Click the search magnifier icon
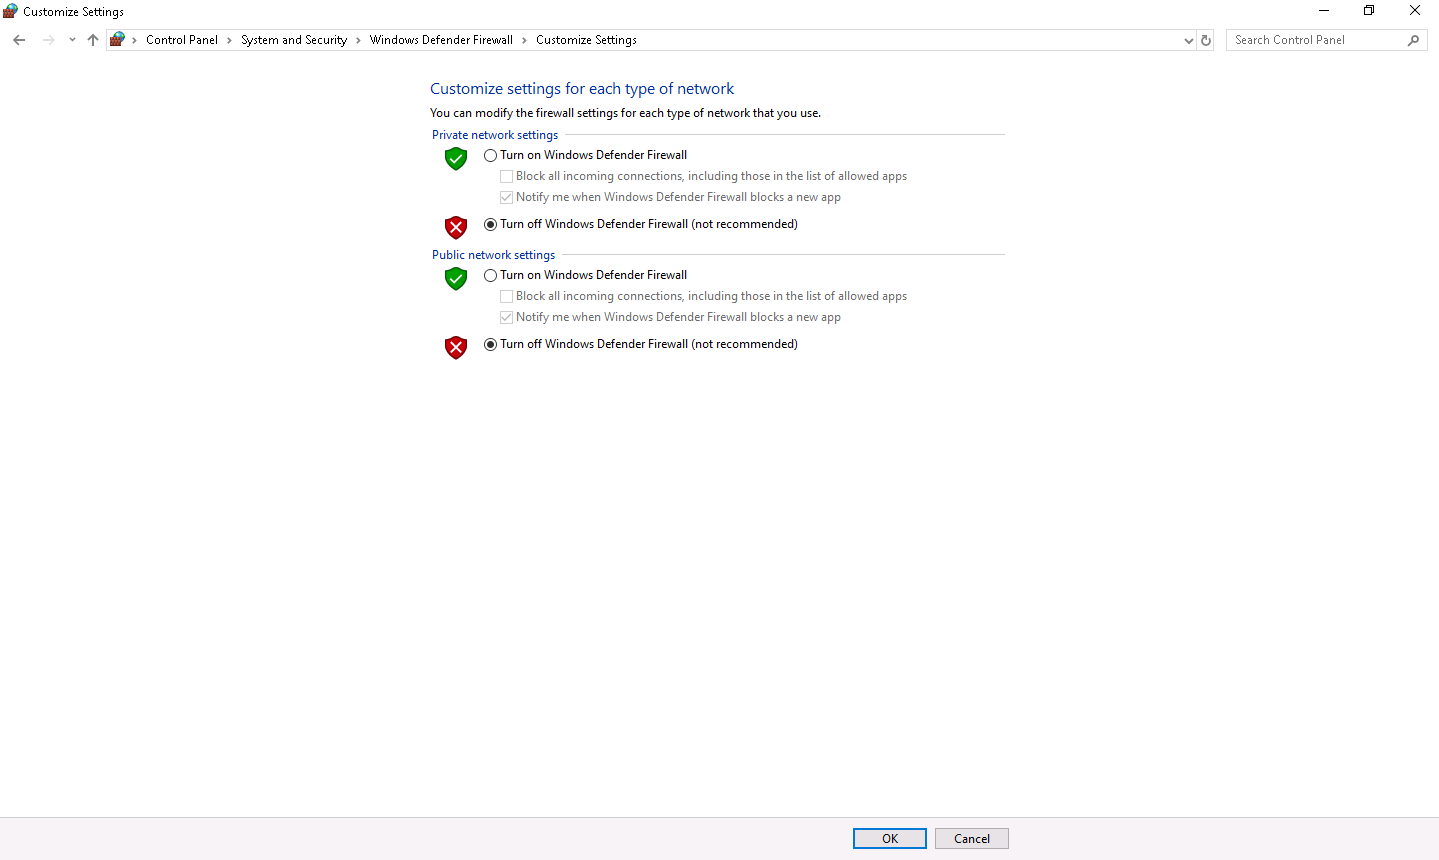This screenshot has width=1439, height=860. pos(1413,40)
